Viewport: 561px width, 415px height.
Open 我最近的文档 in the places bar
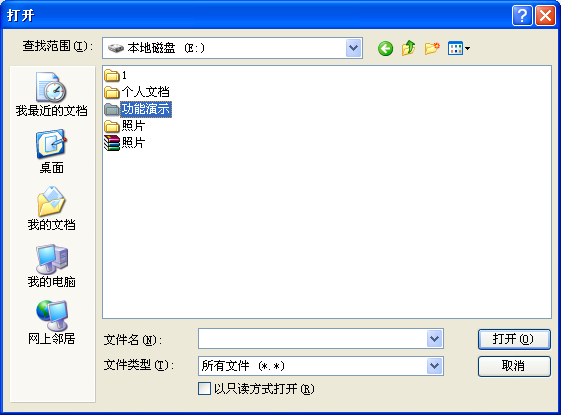click(52, 94)
